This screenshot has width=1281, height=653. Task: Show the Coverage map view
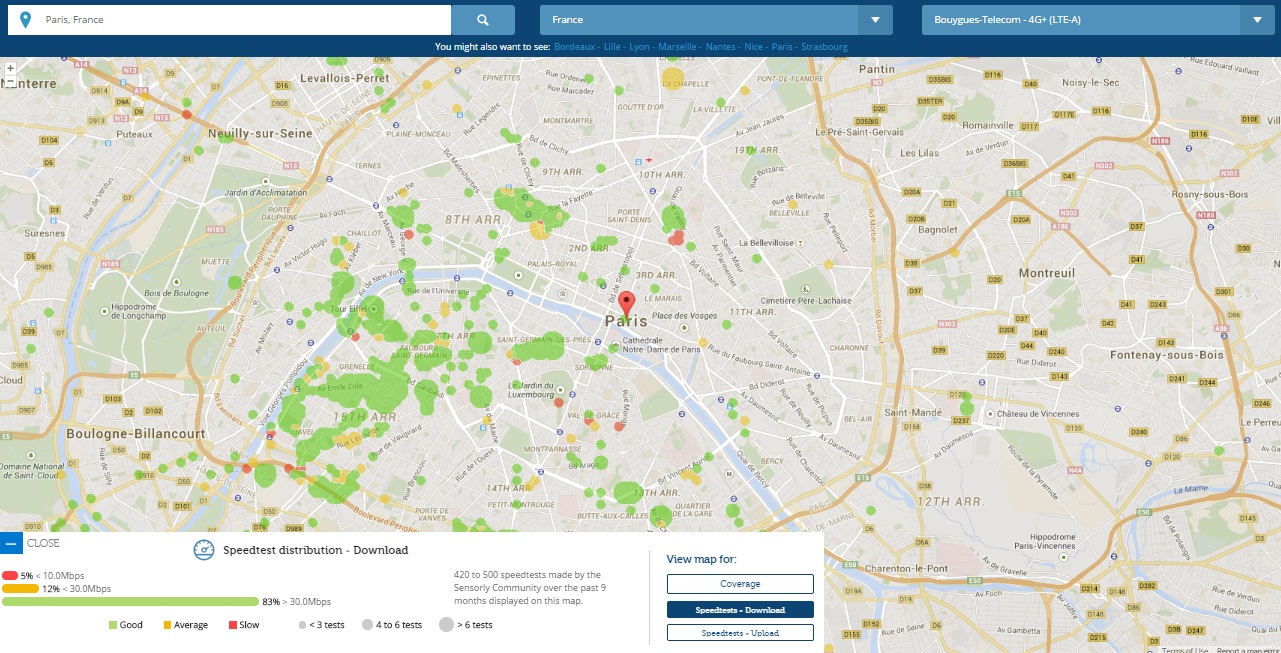pyautogui.click(x=740, y=584)
